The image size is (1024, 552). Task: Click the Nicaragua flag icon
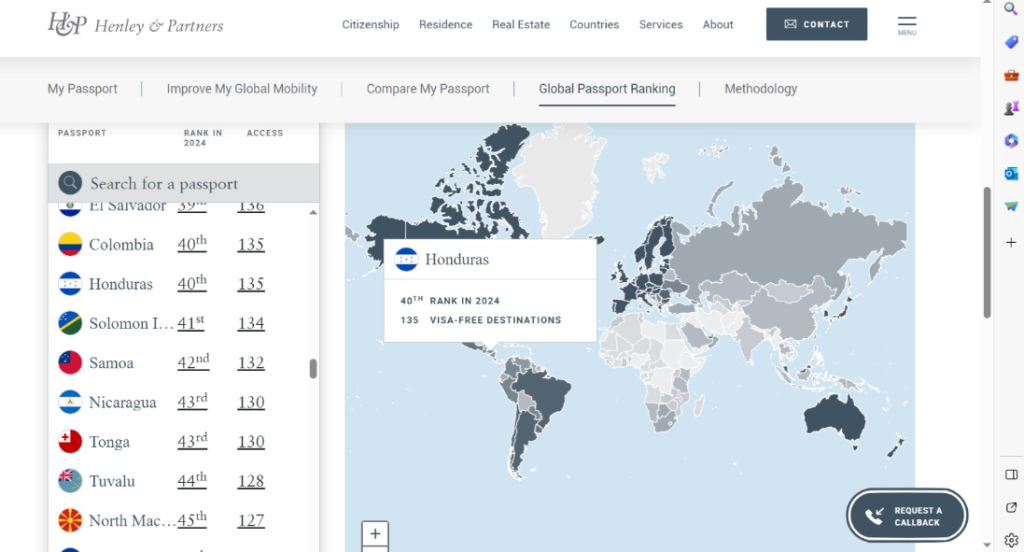pyautogui.click(x=70, y=402)
